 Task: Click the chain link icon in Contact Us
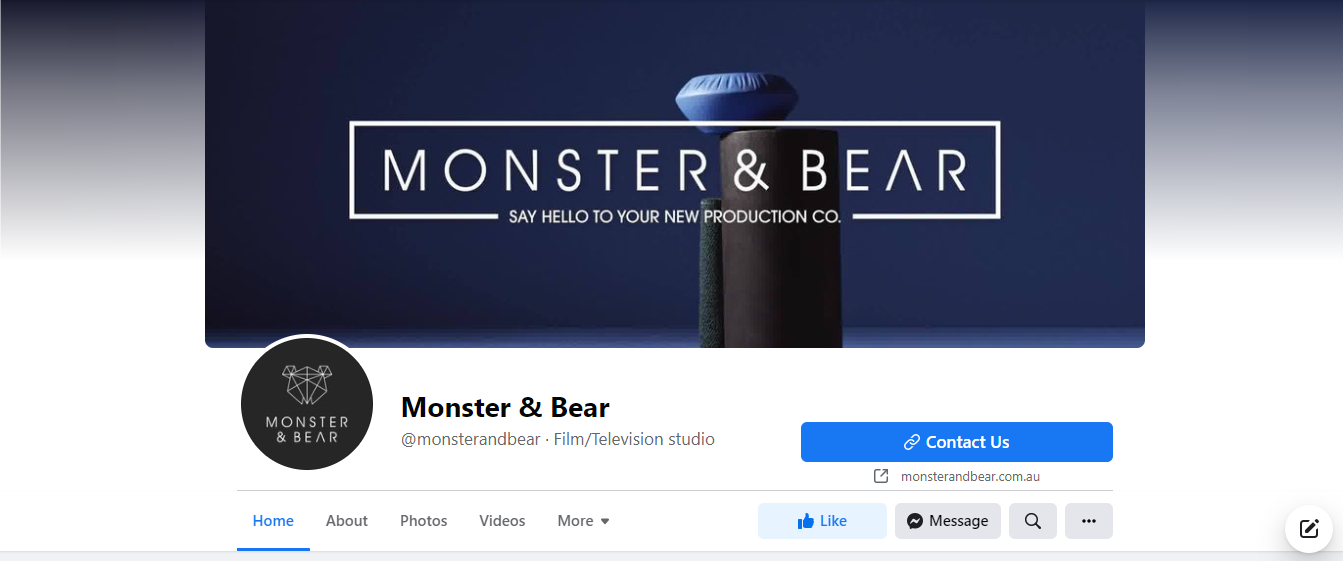click(x=911, y=442)
